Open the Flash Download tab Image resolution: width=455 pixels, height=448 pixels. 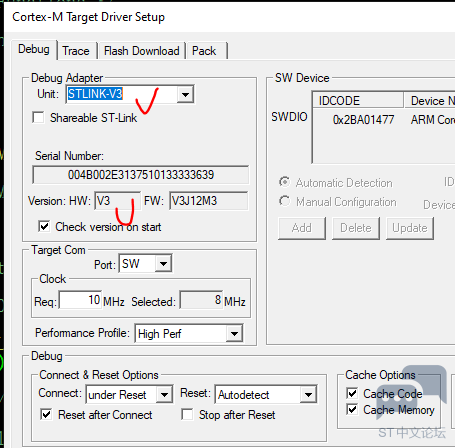point(142,51)
